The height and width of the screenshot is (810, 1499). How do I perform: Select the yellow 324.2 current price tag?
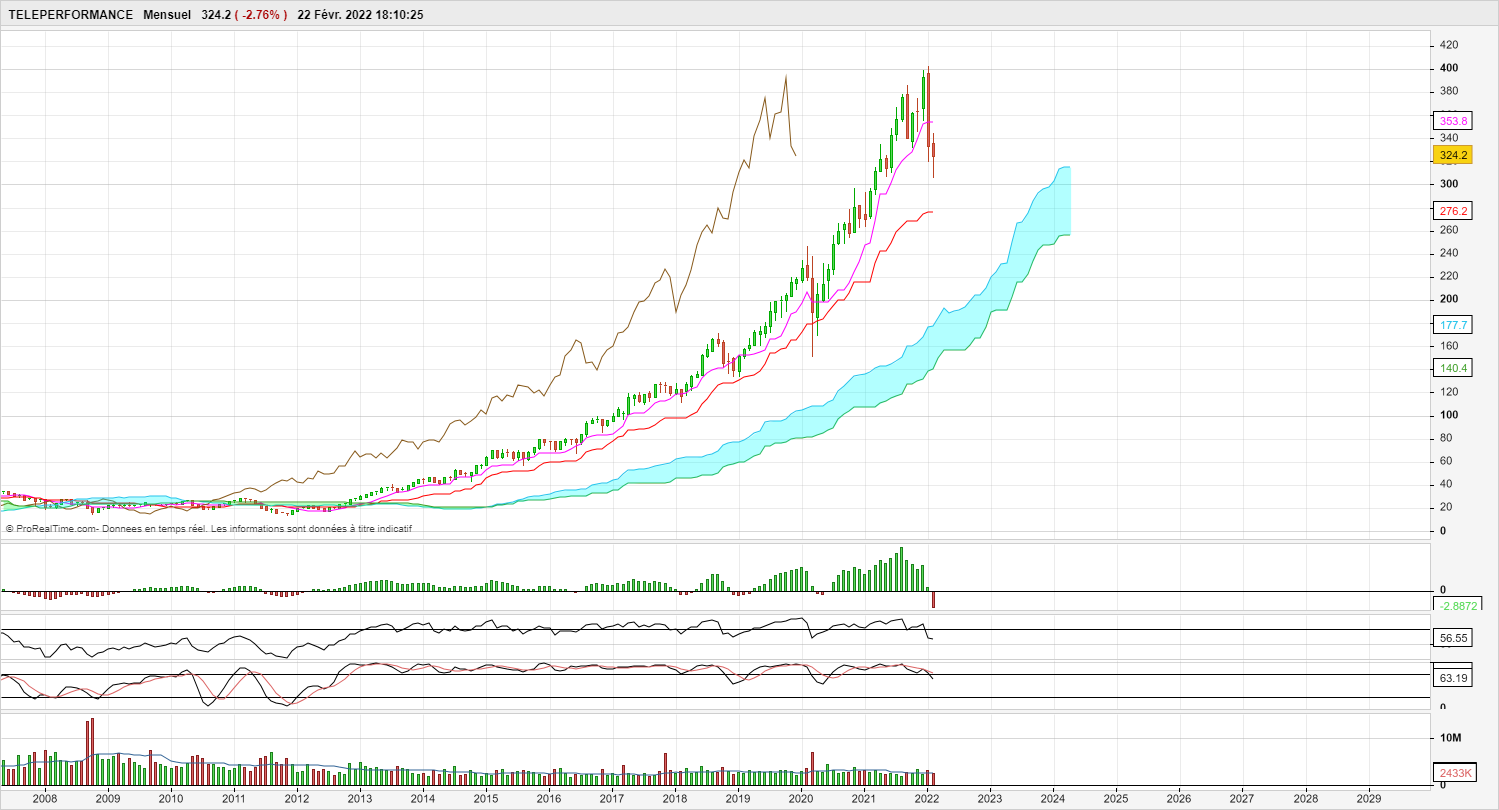tap(1453, 155)
